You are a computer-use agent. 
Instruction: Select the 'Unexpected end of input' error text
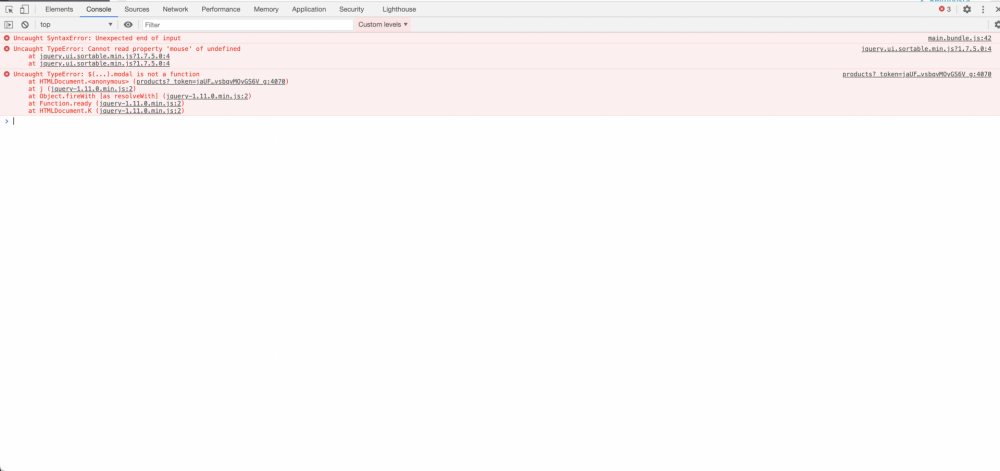point(138,38)
